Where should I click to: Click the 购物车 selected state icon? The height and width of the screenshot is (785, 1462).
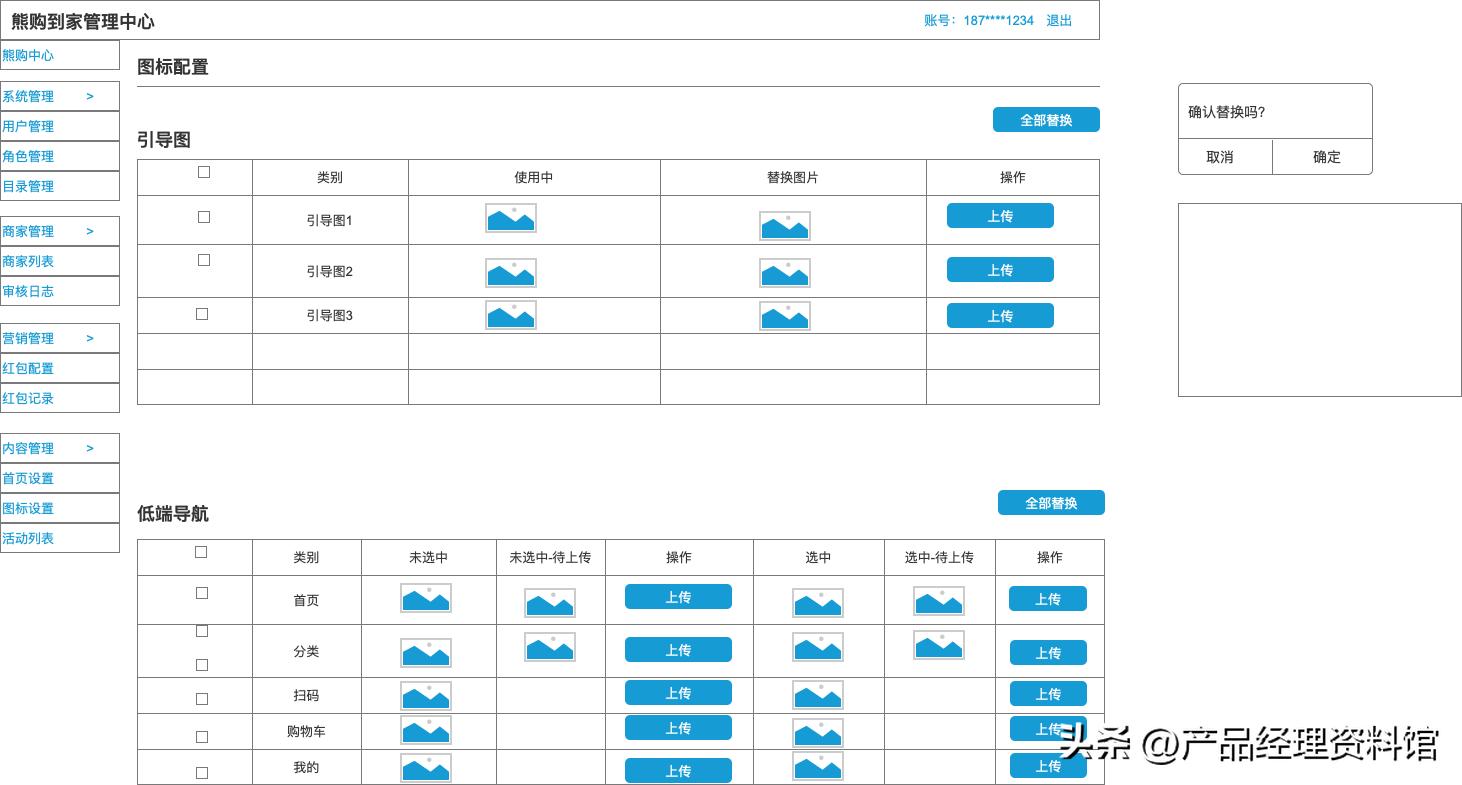[818, 731]
